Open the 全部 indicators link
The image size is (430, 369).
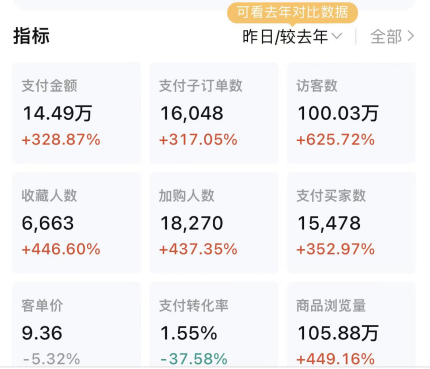pos(392,36)
